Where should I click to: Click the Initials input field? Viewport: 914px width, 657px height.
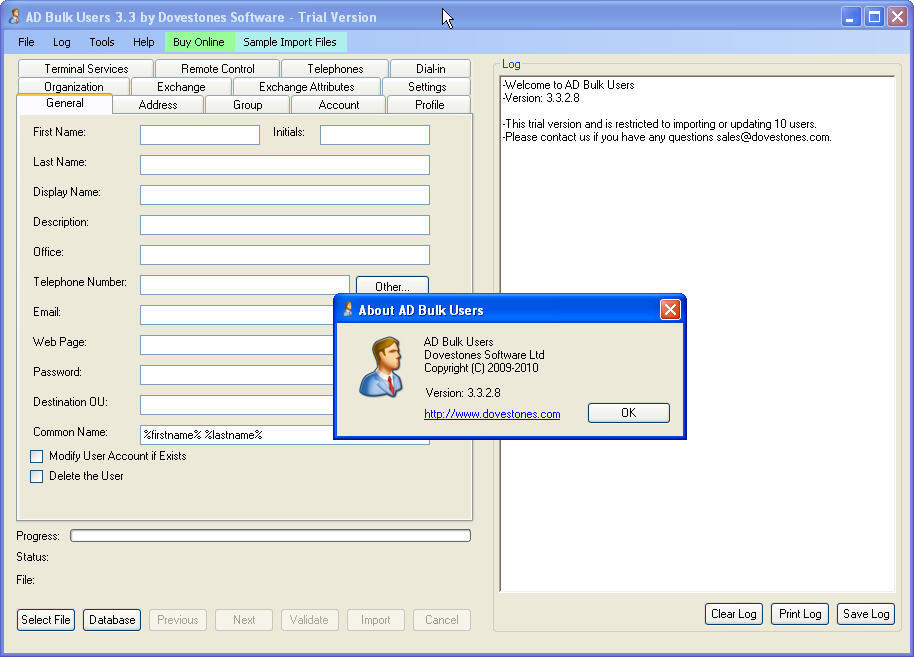tap(375, 135)
